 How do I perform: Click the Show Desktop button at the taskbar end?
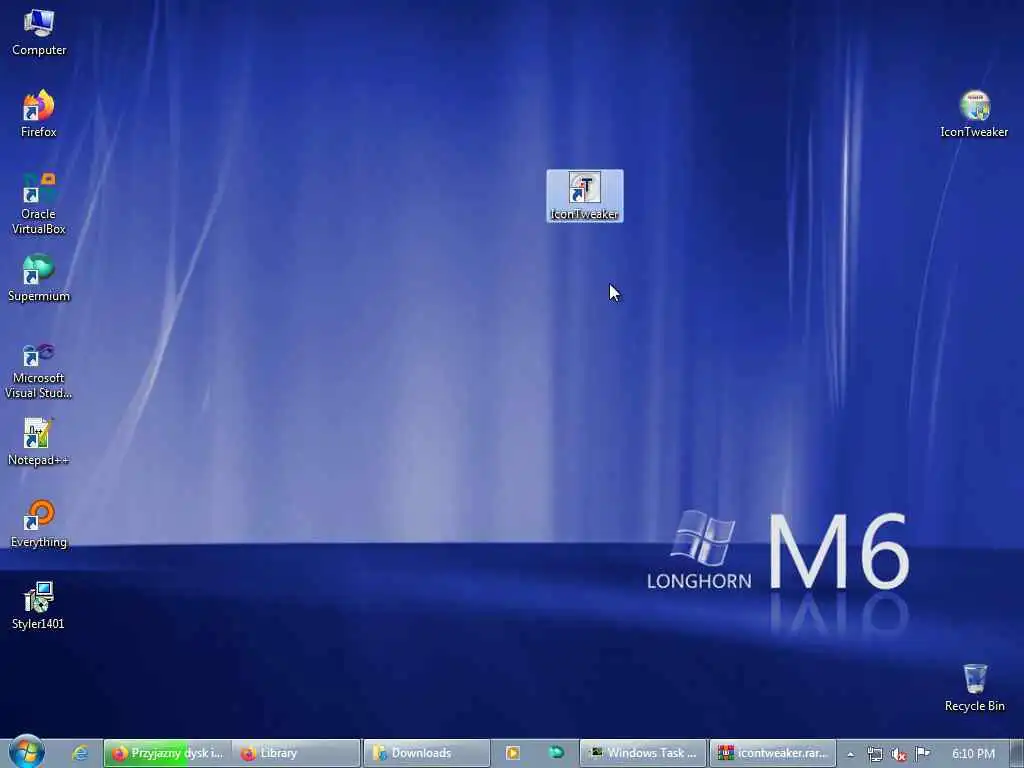tap(1017, 753)
